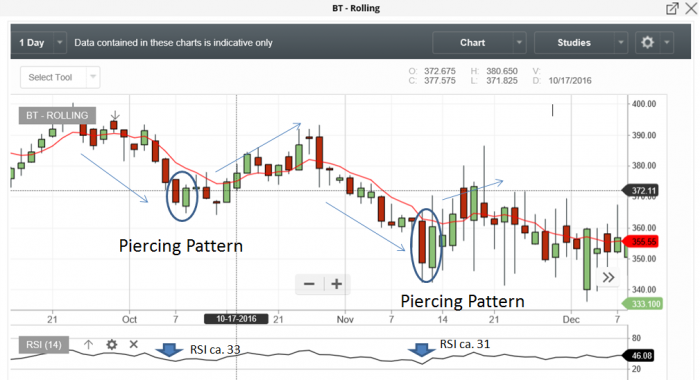Click the high value 380.650
Screen dimensions: 700x380
pos(502,71)
